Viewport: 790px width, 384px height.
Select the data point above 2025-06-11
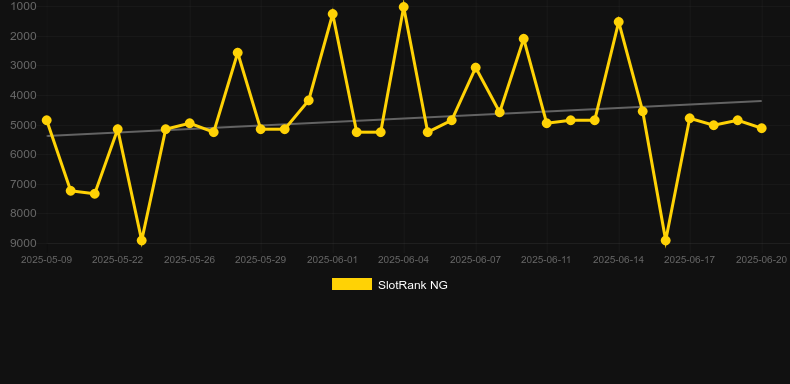[x=547, y=123]
